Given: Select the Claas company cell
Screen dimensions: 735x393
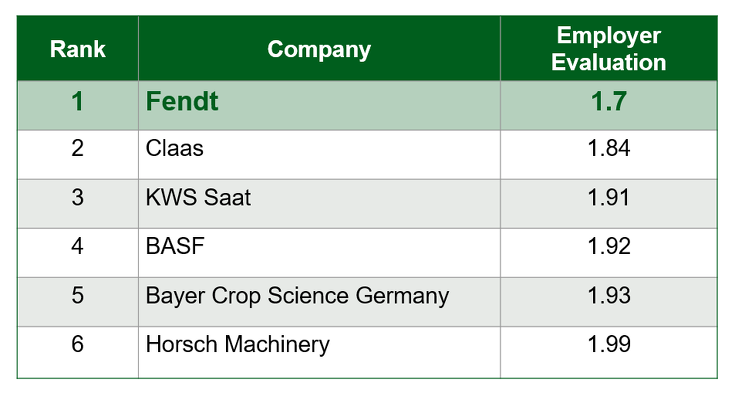Looking at the screenshot, I should [x=319, y=154].
